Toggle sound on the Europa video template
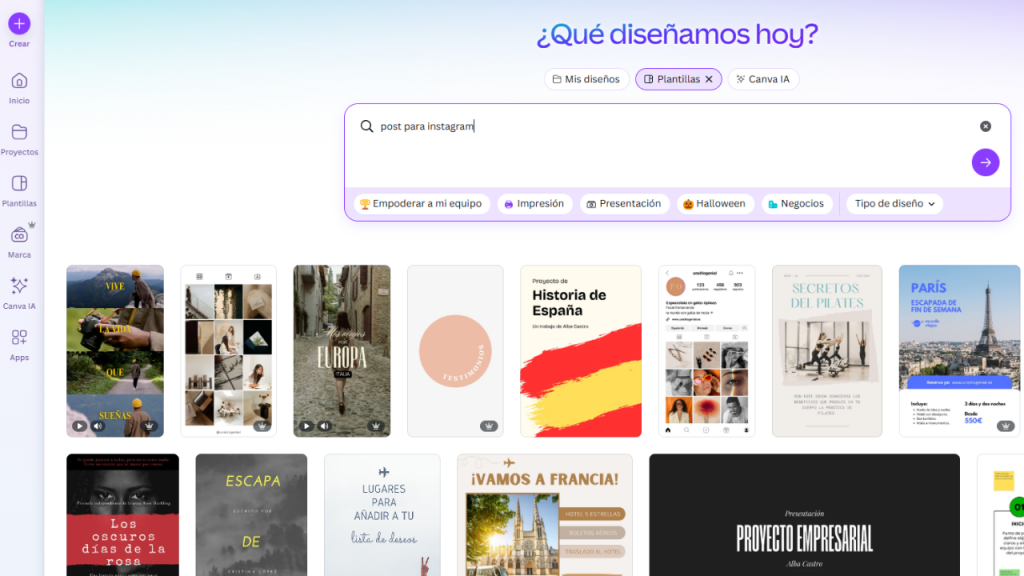 pyautogui.click(x=325, y=426)
